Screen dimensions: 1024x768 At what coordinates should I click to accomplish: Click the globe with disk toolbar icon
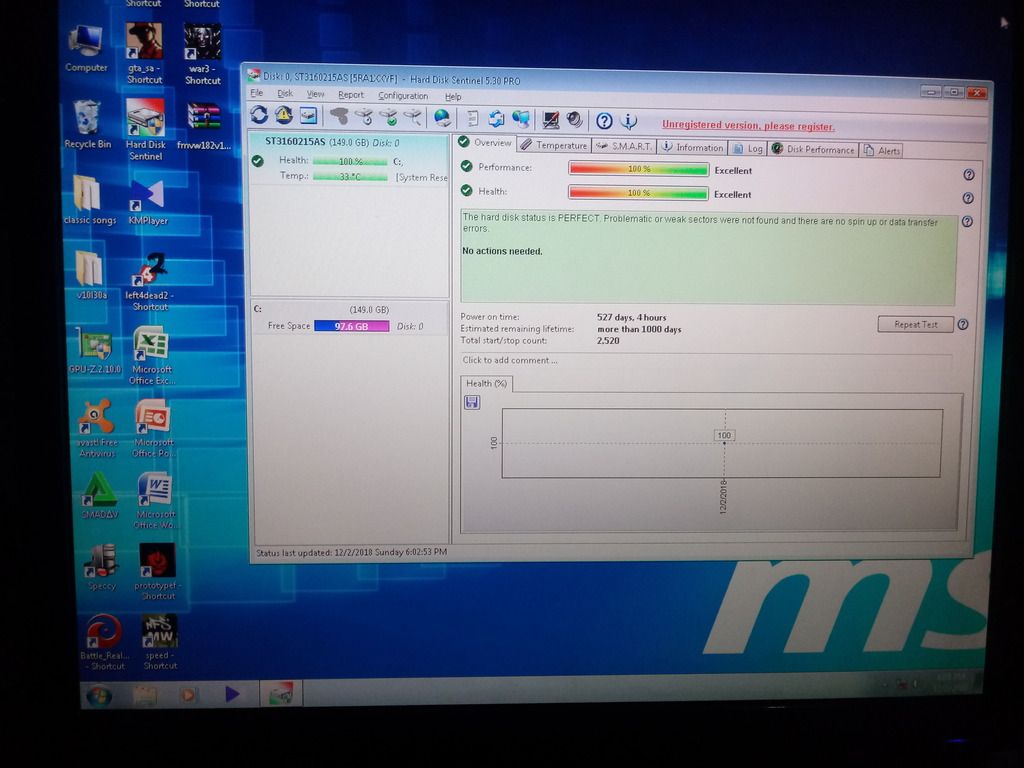(x=442, y=118)
